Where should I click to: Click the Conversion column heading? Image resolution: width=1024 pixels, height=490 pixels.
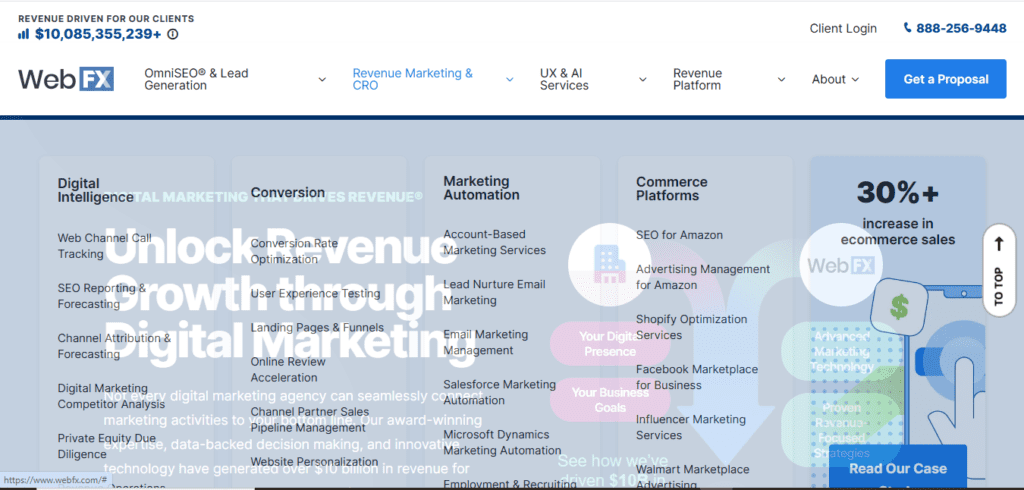click(x=287, y=192)
